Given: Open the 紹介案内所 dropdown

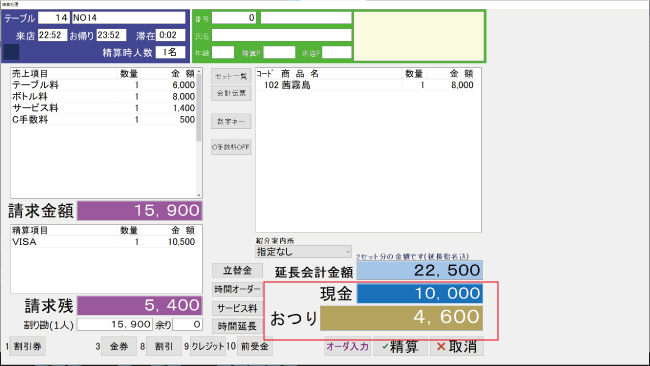Looking at the screenshot, I should (x=303, y=252).
